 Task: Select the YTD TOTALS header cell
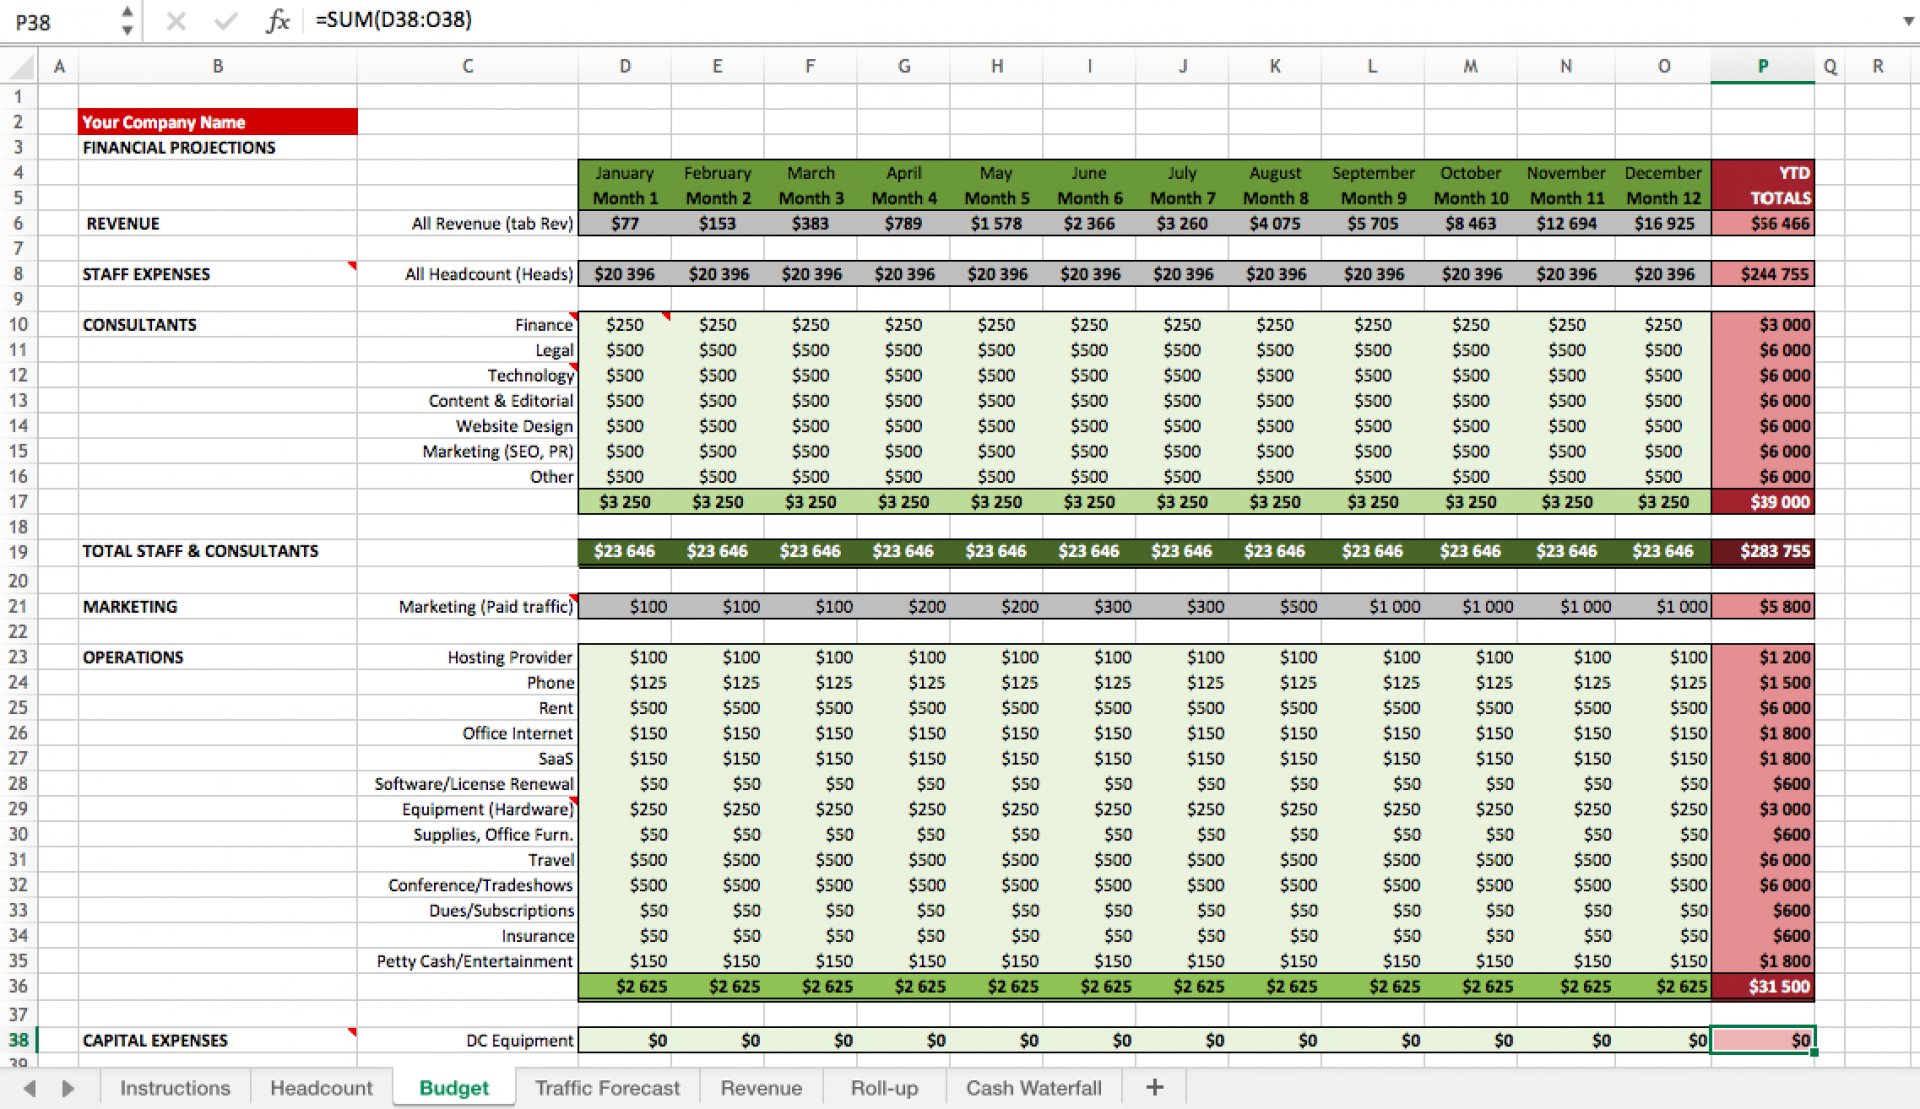click(1762, 185)
